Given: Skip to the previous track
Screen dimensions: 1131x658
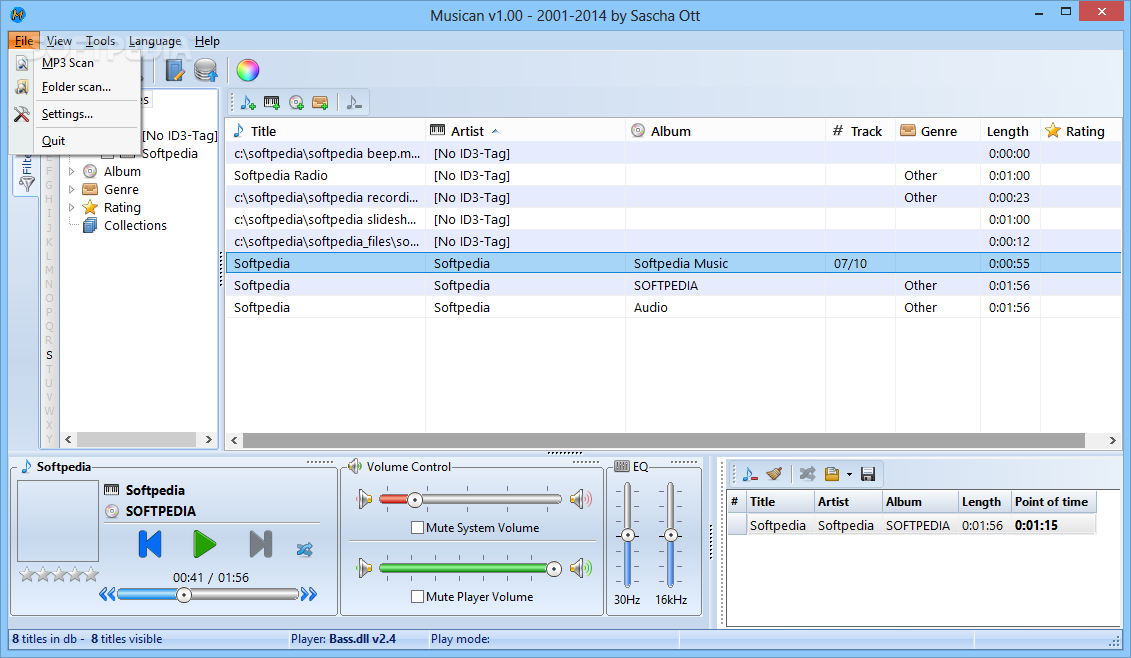Looking at the screenshot, I should (x=150, y=544).
